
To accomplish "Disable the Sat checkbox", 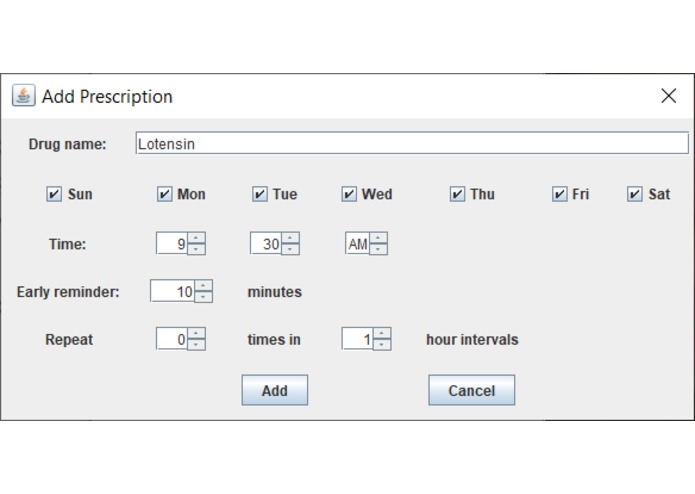I will coord(635,194).
